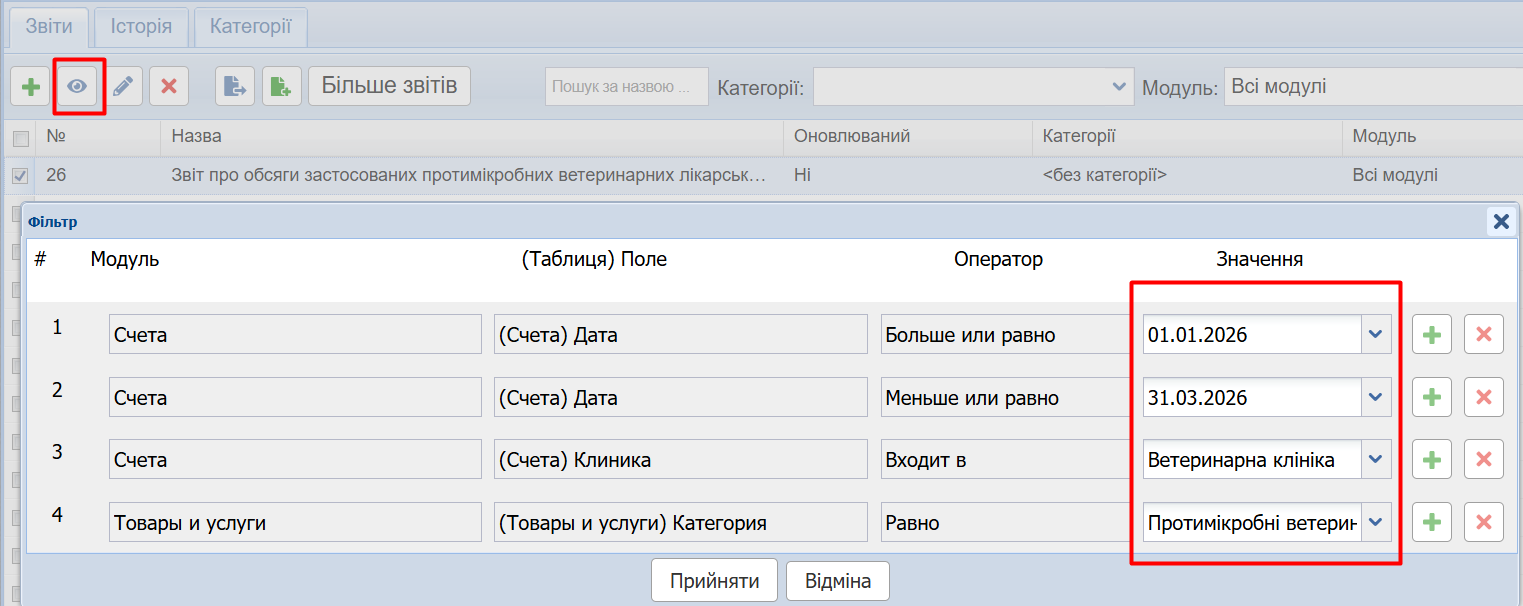Screen dimensions: 1523x606
Task: Open the Категорії tab
Action: point(250,27)
